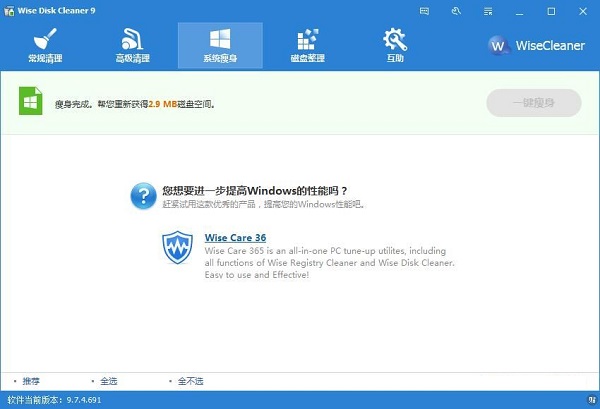Click the WiseCleaner logo

coord(536,46)
